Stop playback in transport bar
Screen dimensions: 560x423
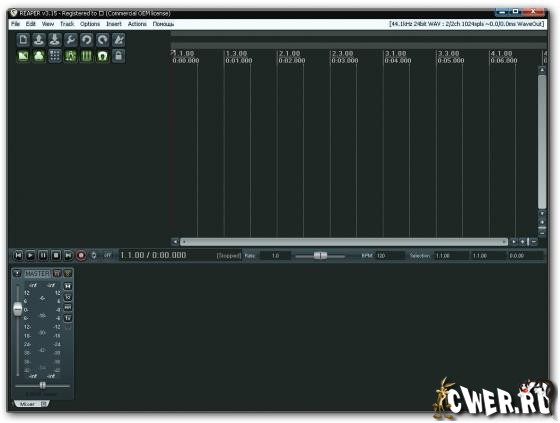coord(56,255)
